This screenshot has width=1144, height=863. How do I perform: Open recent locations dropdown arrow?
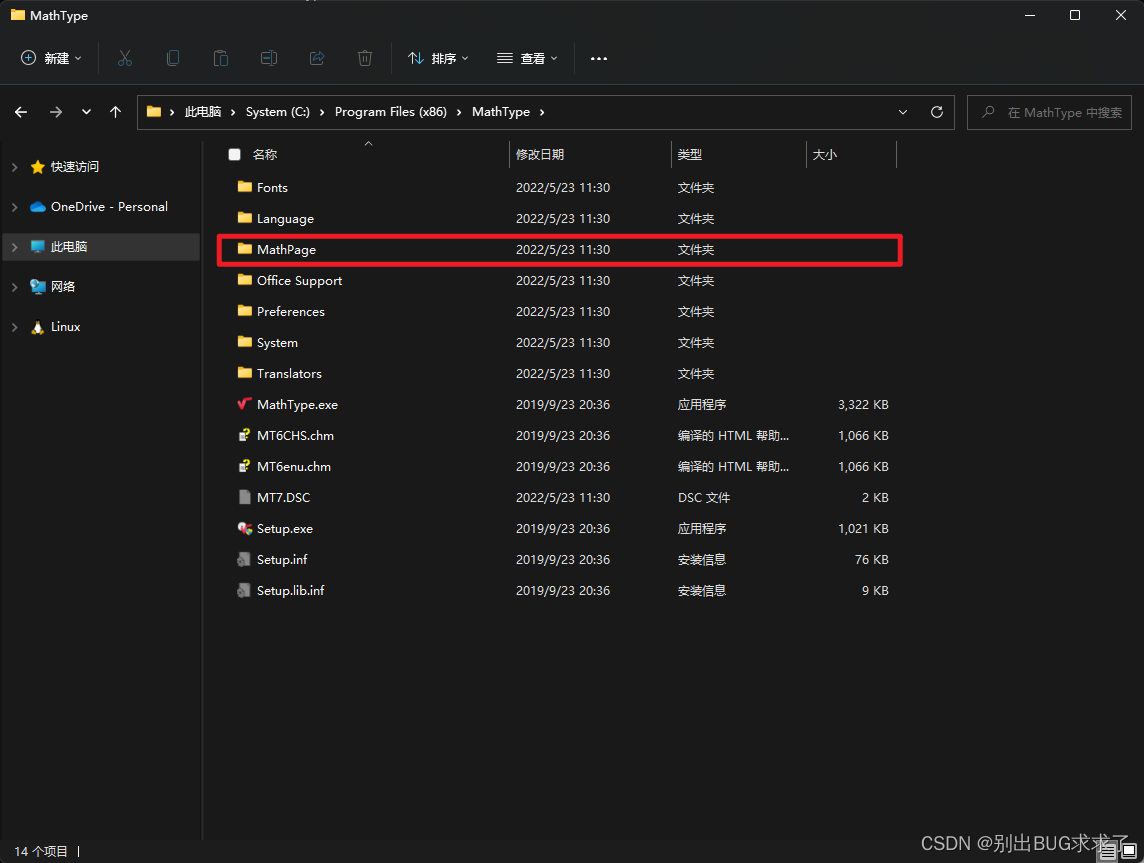(x=86, y=112)
